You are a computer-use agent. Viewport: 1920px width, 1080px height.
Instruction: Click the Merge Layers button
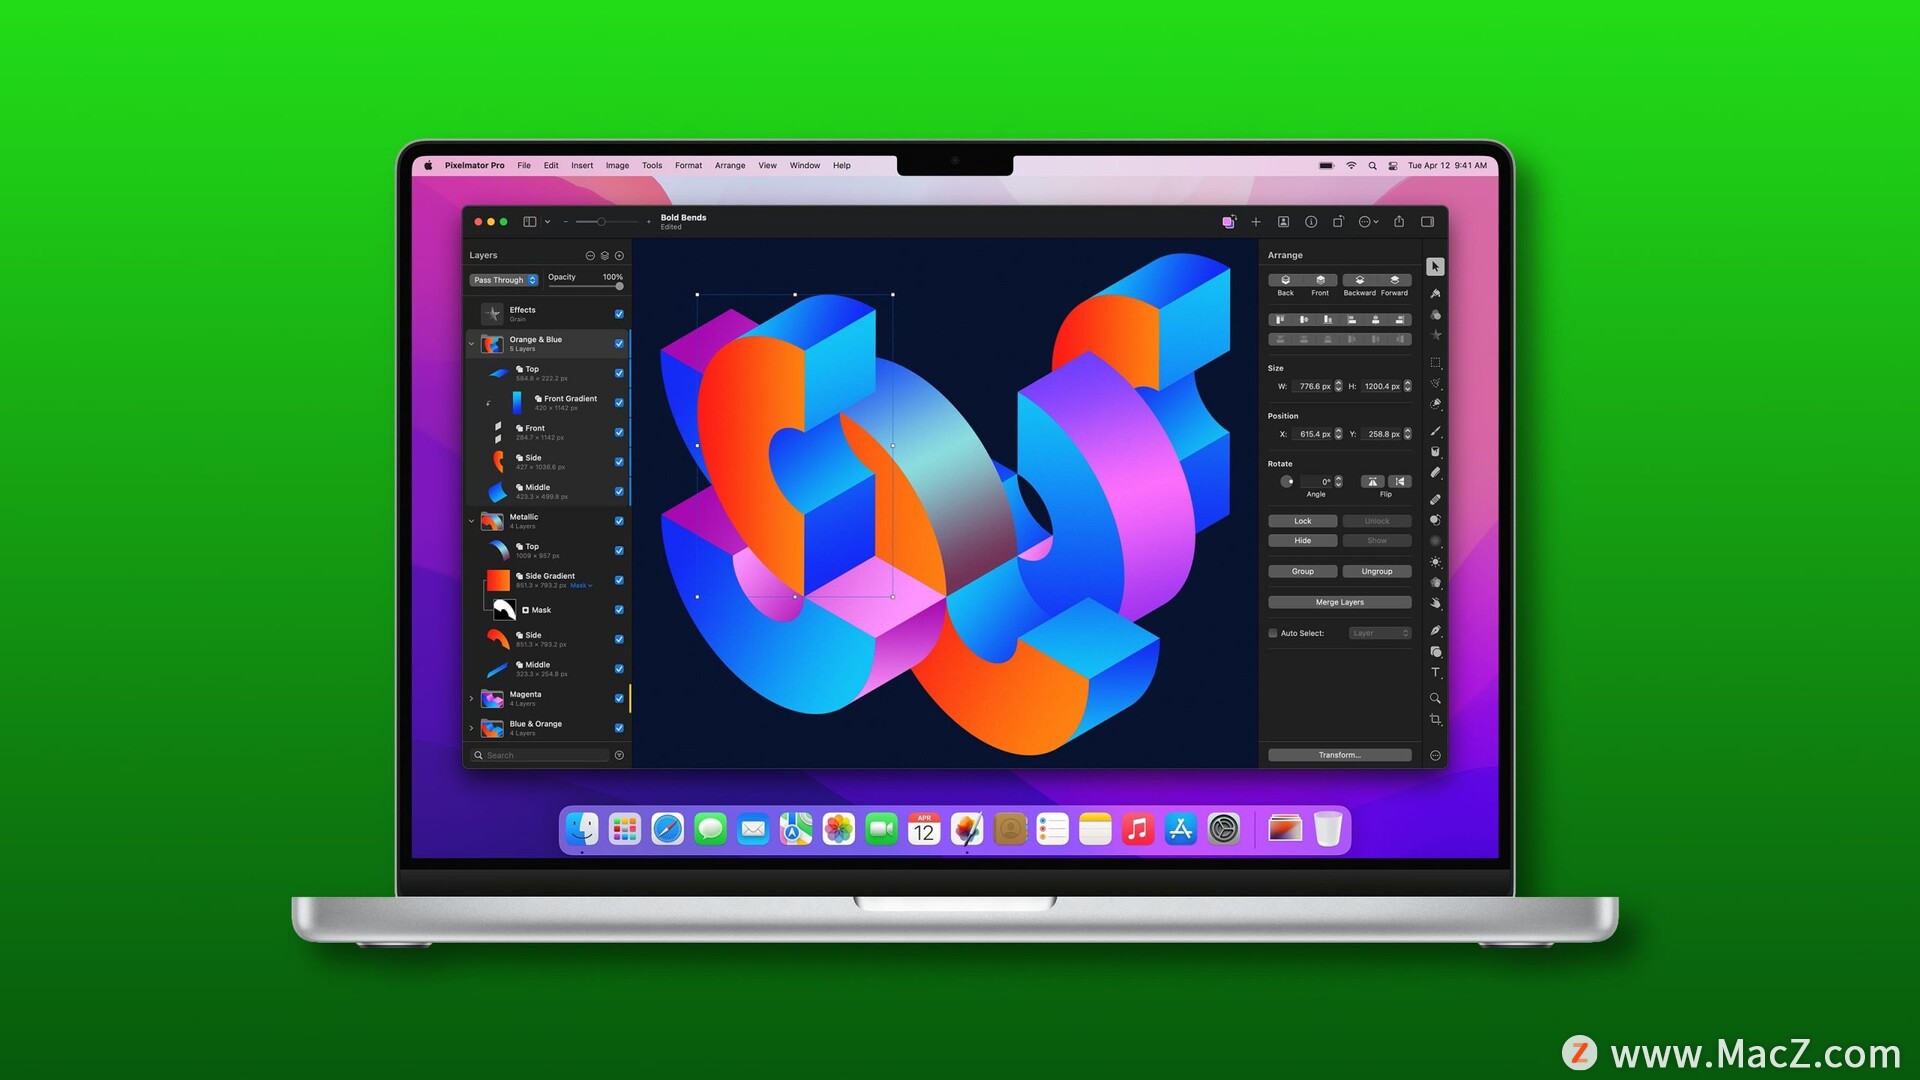click(x=1338, y=601)
